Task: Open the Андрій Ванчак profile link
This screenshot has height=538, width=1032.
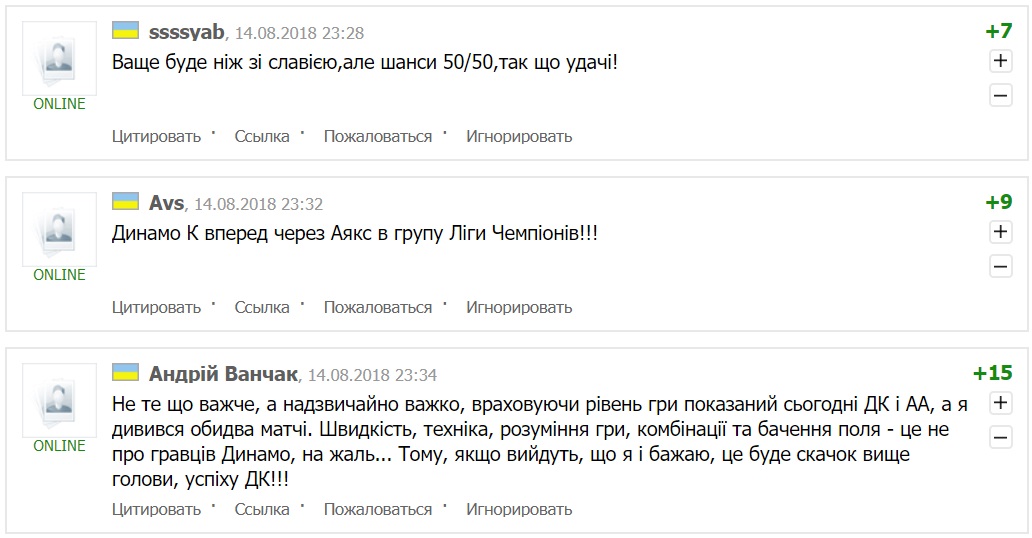Action: (223, 374)
